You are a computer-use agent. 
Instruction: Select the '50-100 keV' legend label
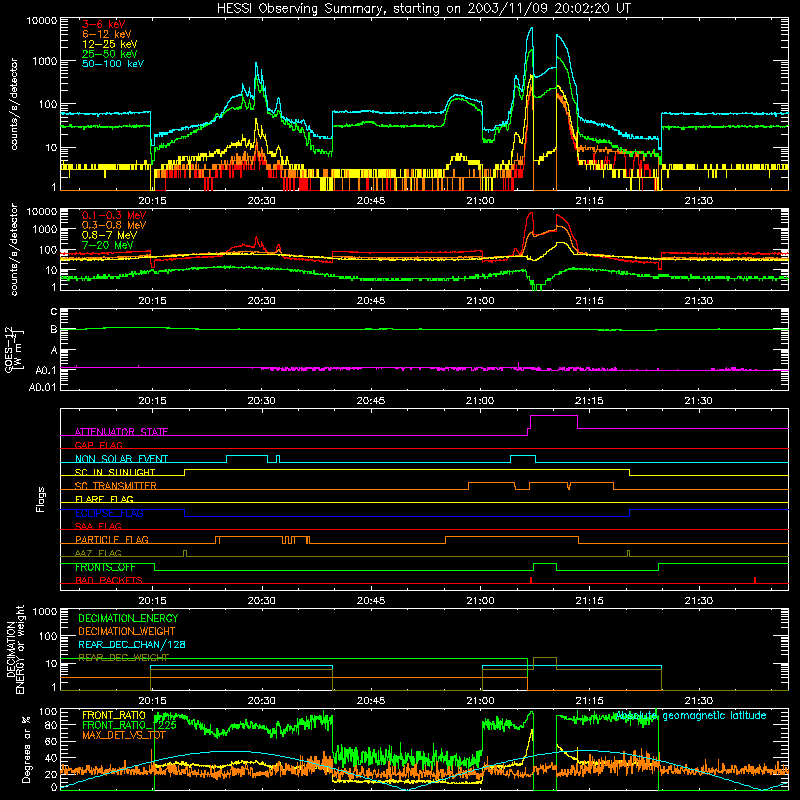tap(113, 64)
